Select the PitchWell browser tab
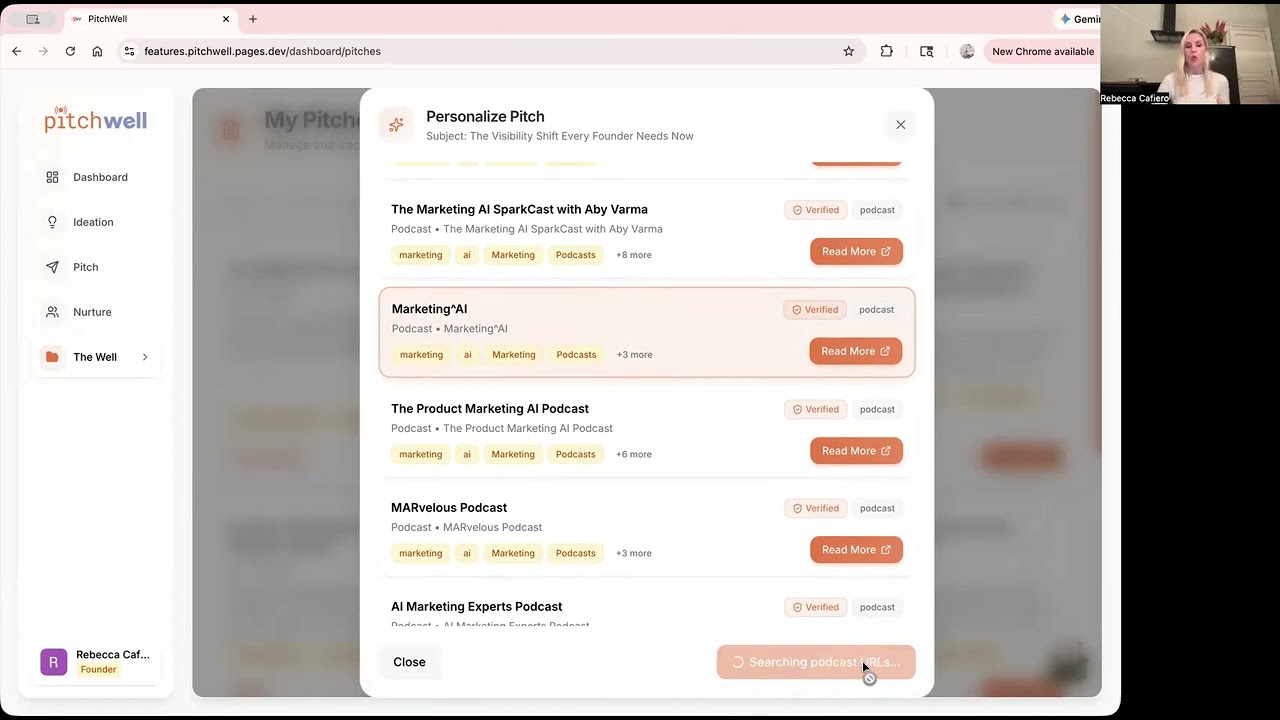The image size is (1280, 720). click(150, 19)
